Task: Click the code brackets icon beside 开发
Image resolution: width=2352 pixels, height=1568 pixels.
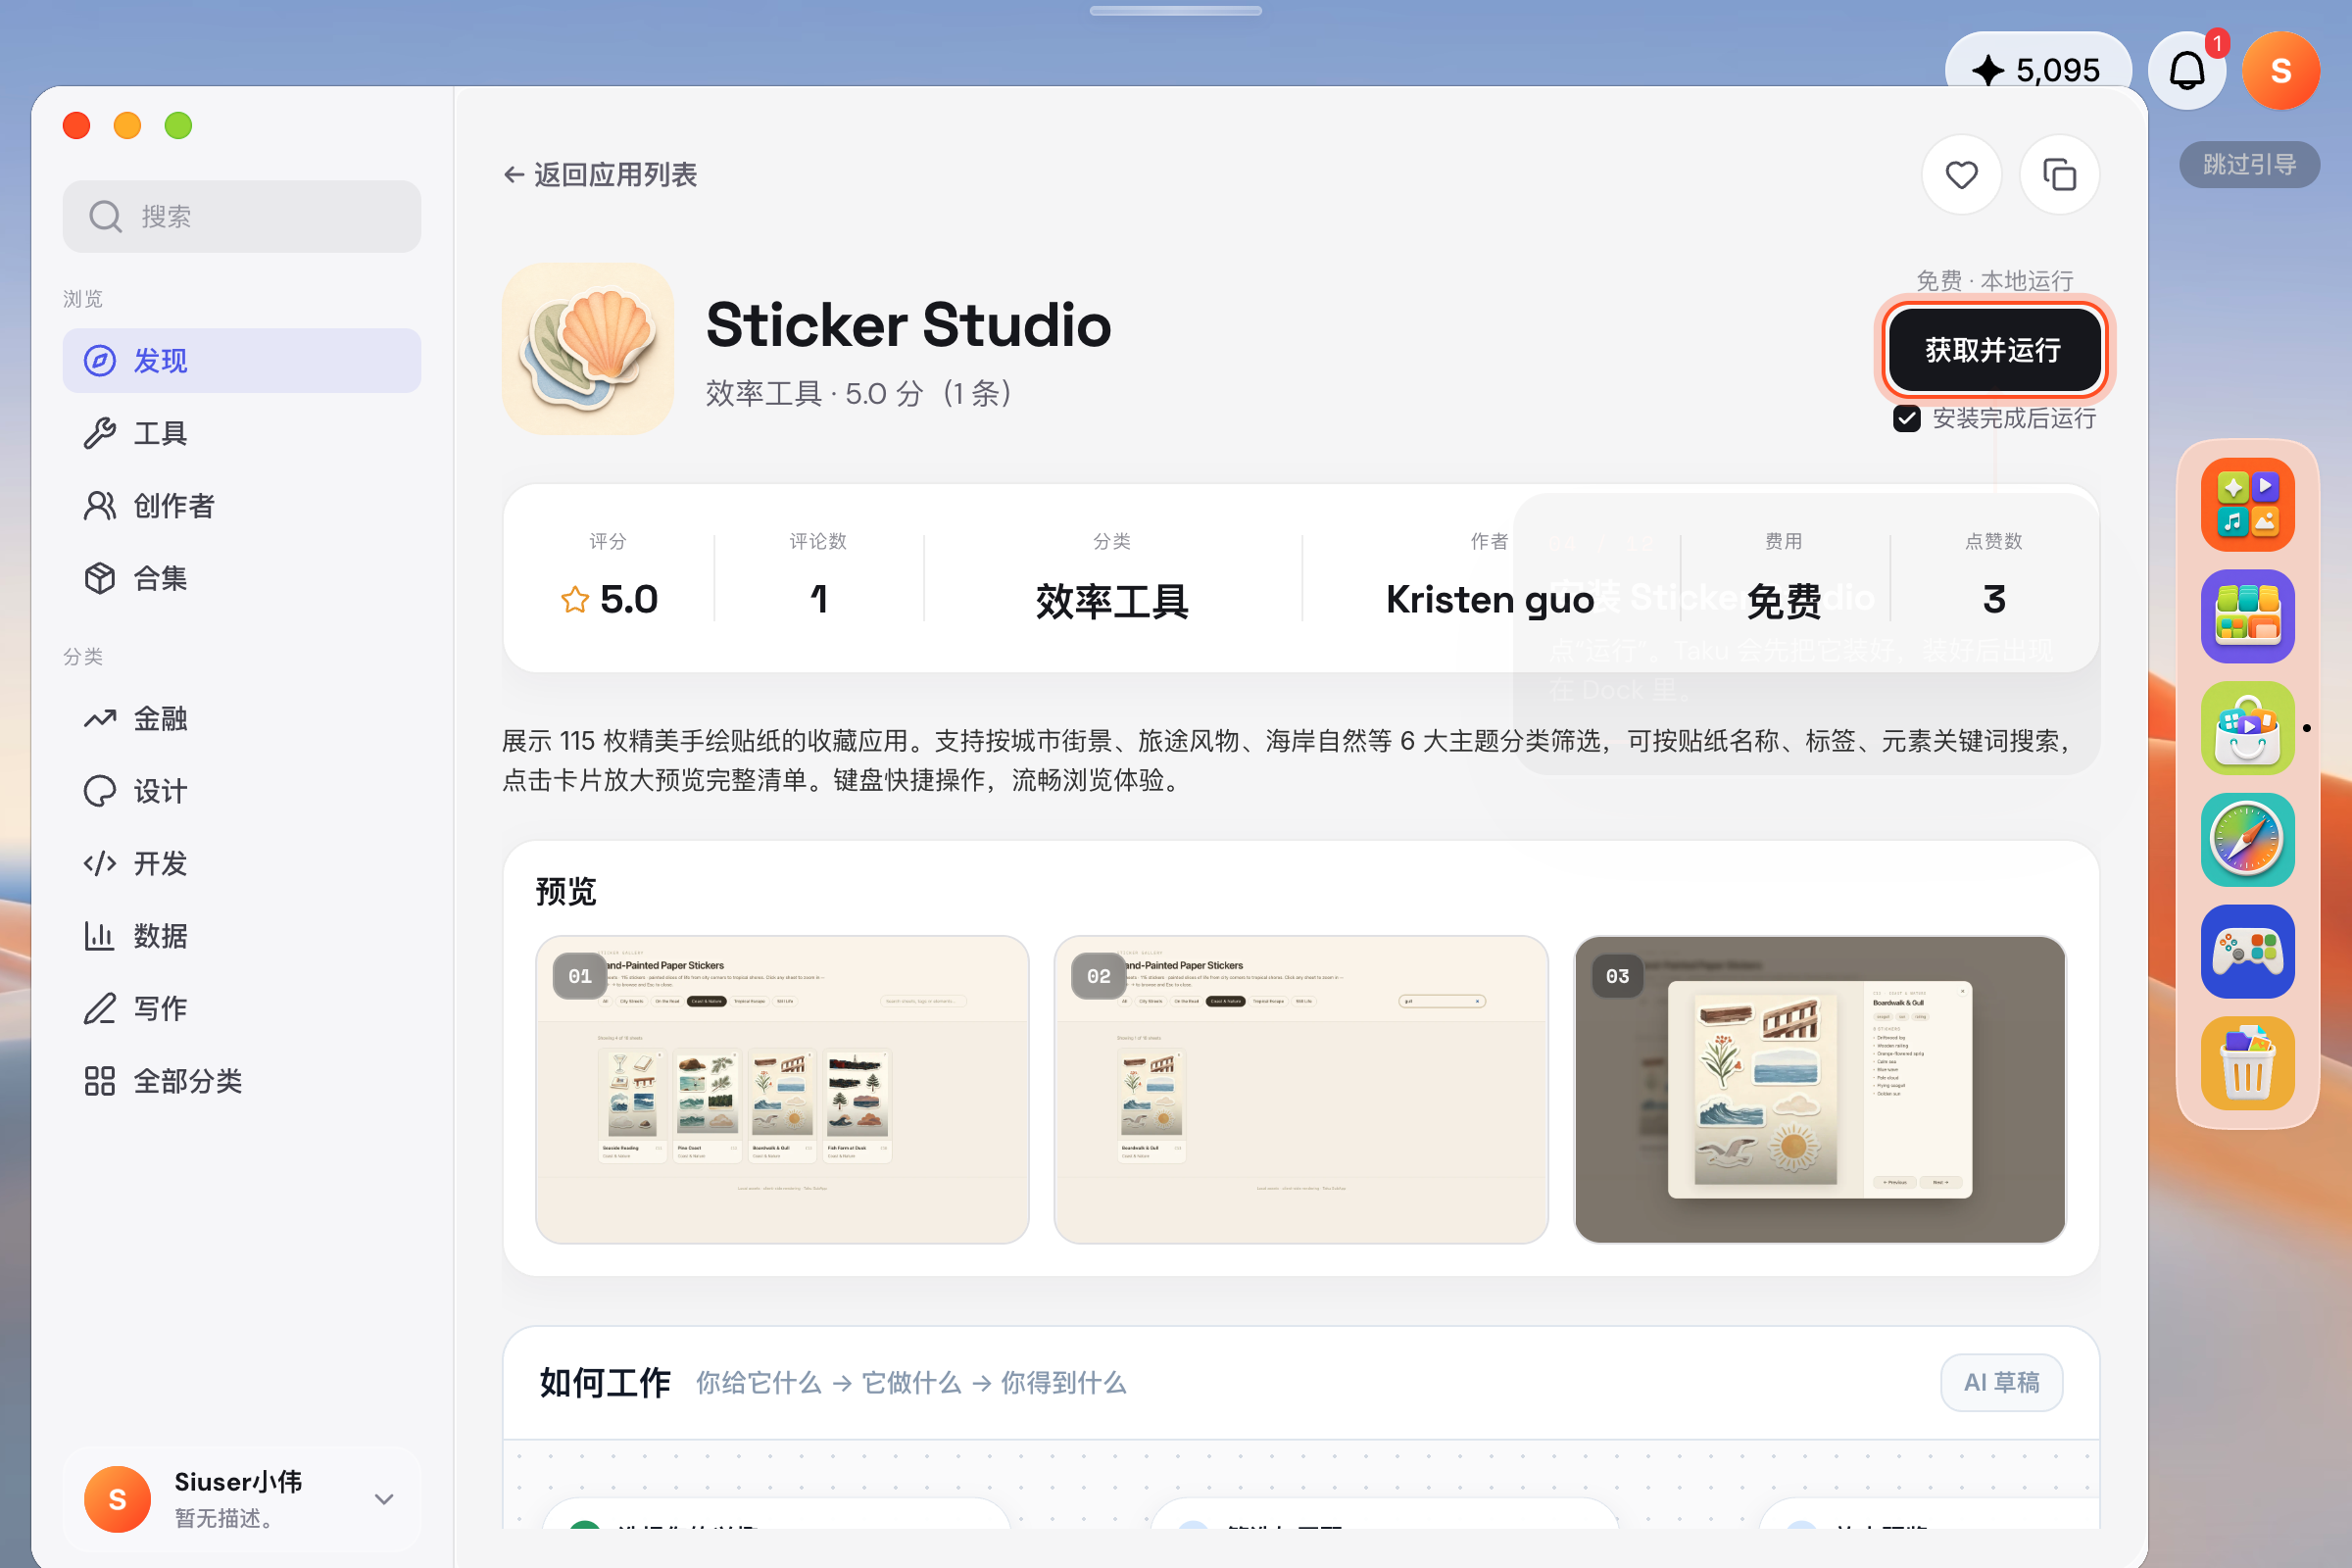Action: point(100,863)
